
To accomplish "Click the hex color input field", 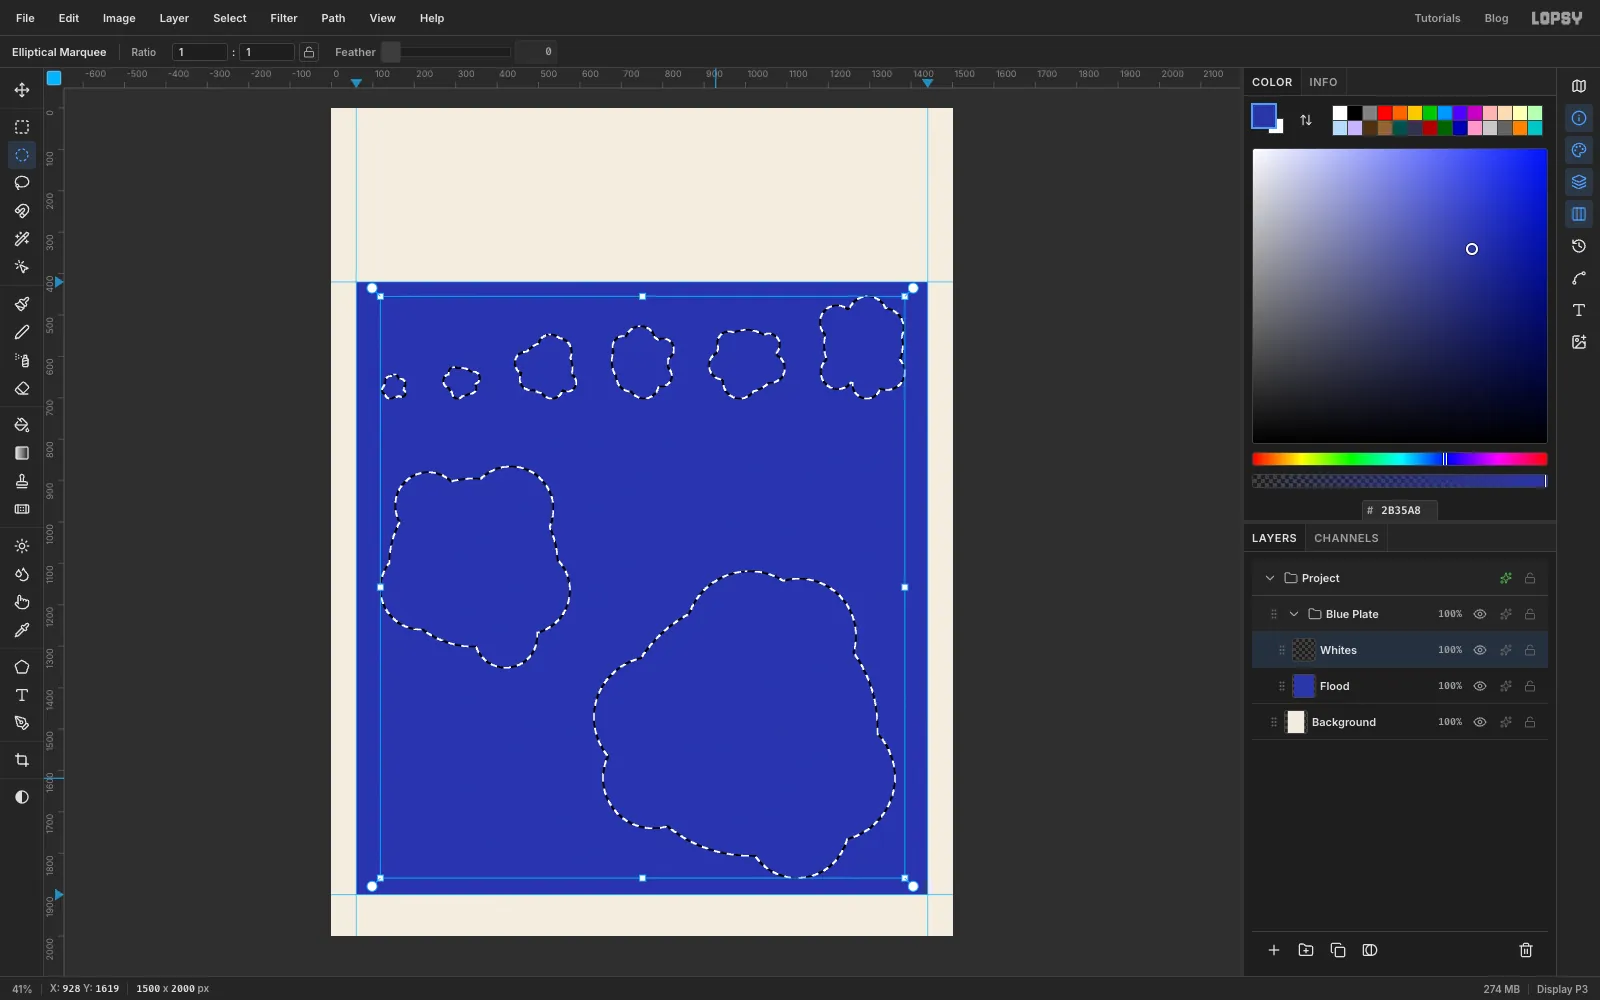I will click(x=1400, y=510).
